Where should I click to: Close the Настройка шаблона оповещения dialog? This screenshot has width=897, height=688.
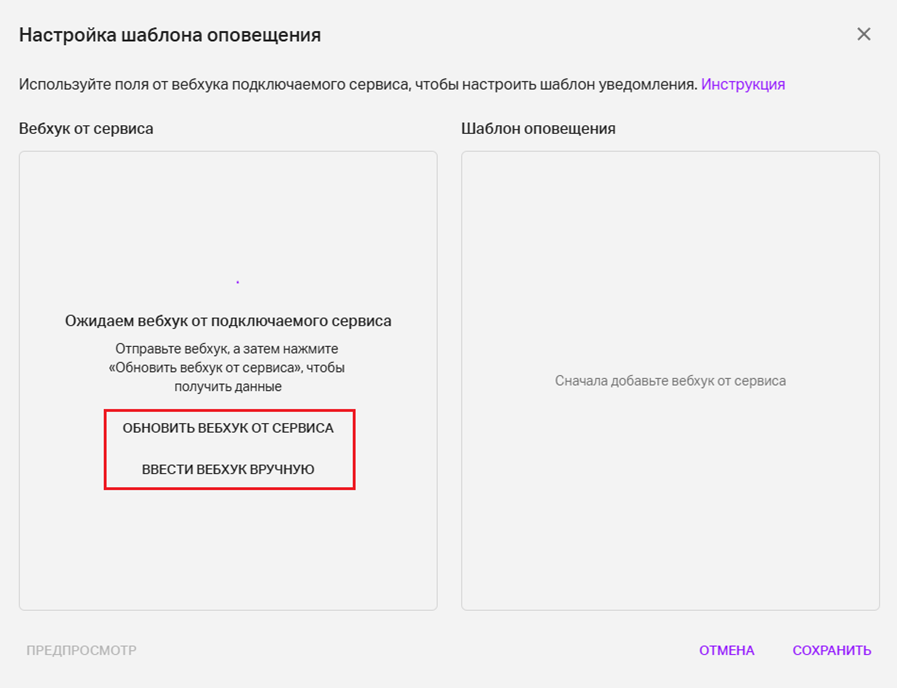point(864,35)
